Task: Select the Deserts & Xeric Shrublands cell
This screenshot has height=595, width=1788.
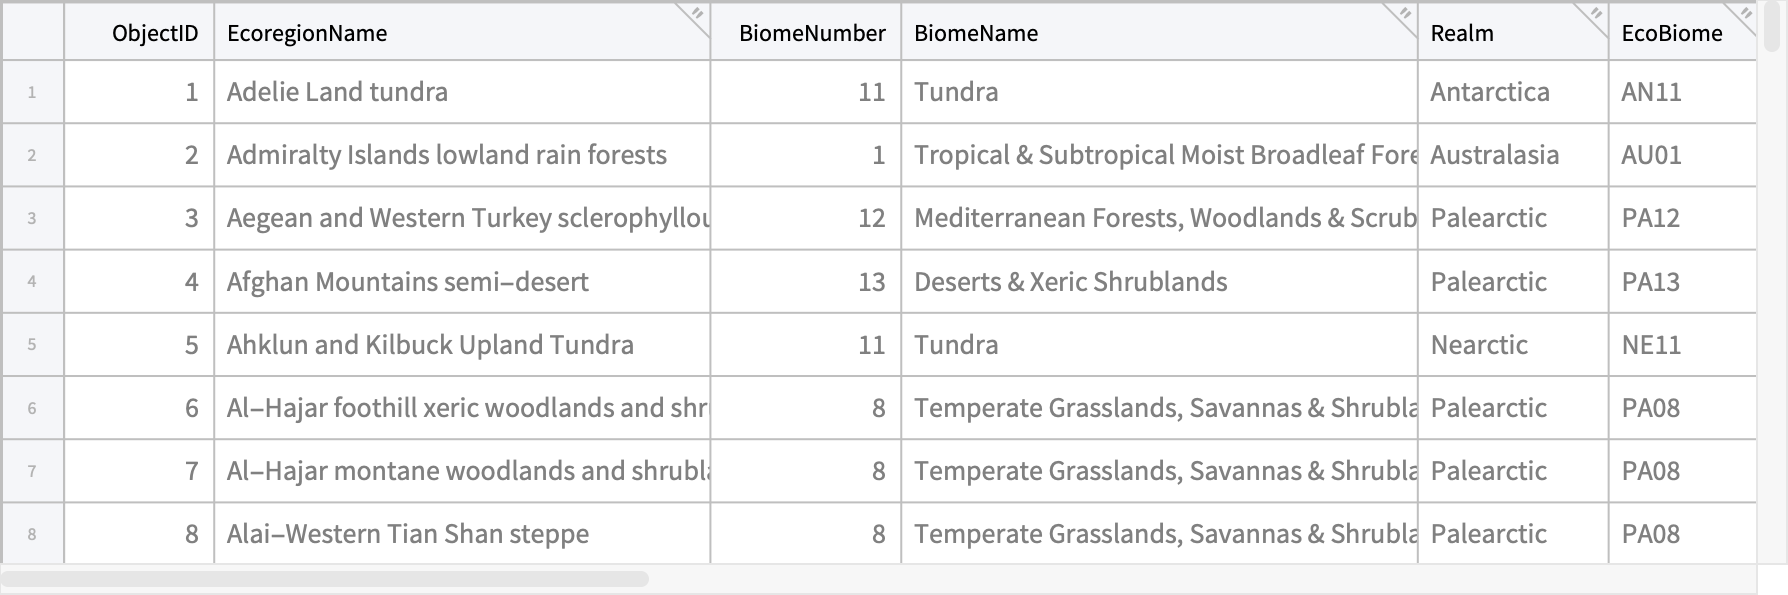Action: click(1159, 282)
